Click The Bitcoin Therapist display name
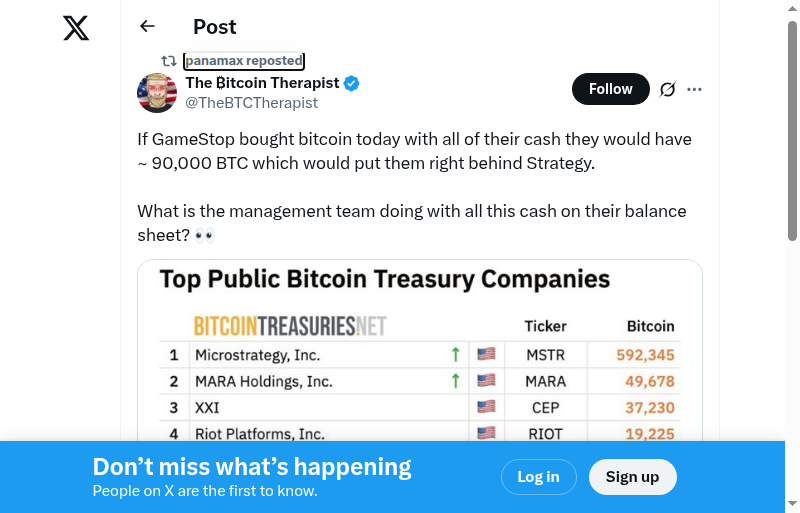 (x=262, y=83)
